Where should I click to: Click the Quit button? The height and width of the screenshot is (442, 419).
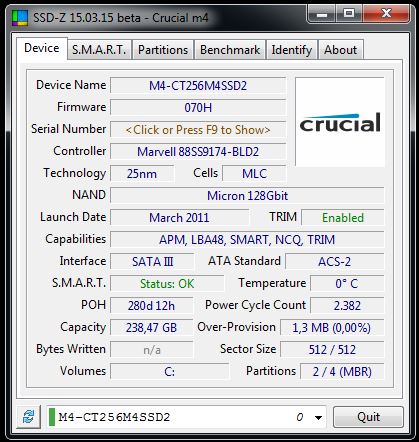pyautogui.click(x=368, y=417)
